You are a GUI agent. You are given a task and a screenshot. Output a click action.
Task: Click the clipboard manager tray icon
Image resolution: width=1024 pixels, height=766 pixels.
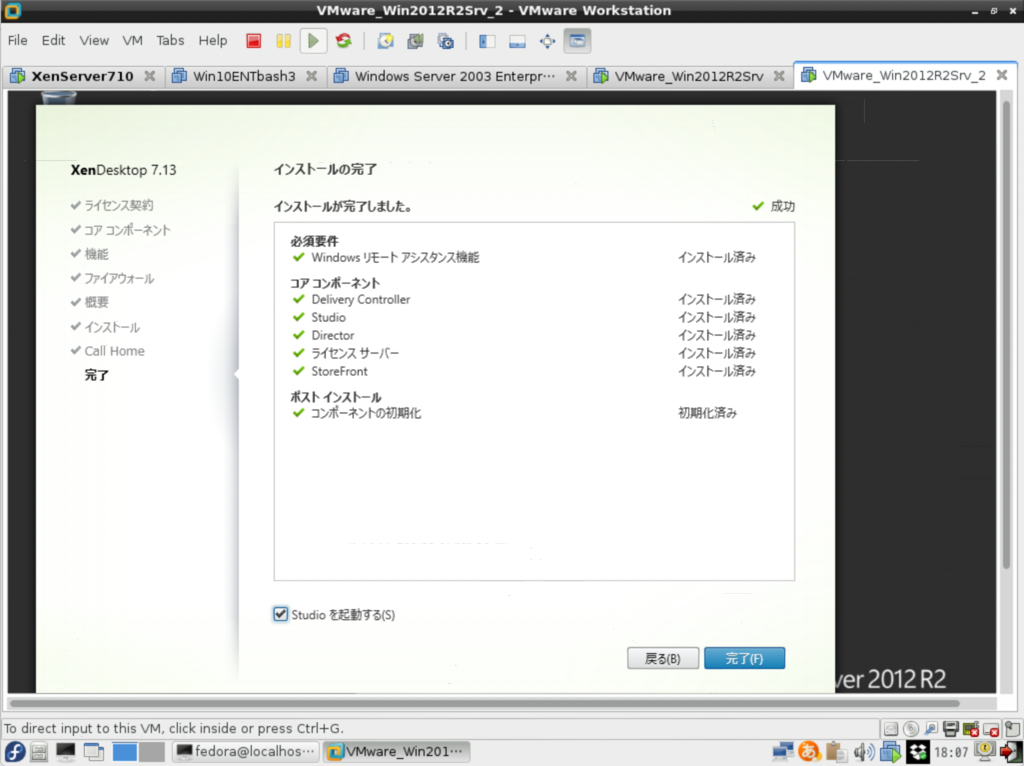(835, 752)
